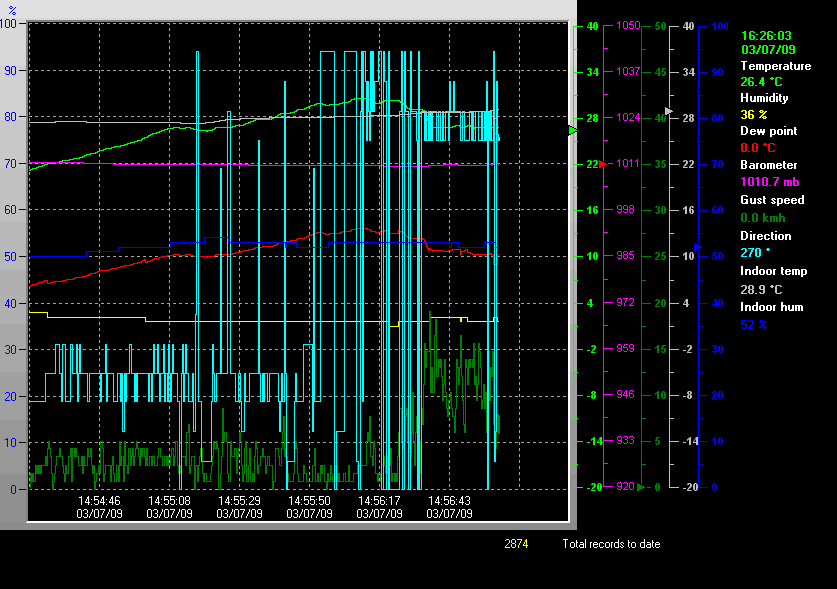Click the 2874 total records counter

[x=516, y=544]
